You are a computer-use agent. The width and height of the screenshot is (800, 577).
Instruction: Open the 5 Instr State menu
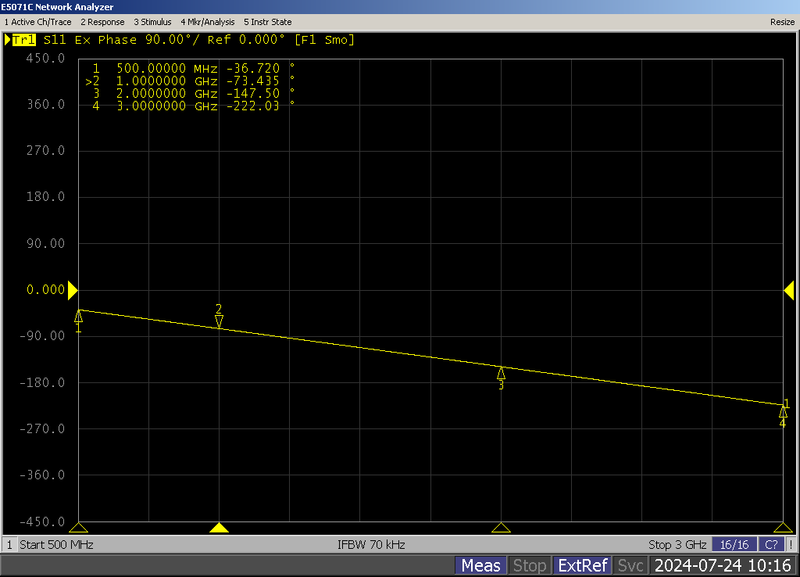[x=270, y=21]
